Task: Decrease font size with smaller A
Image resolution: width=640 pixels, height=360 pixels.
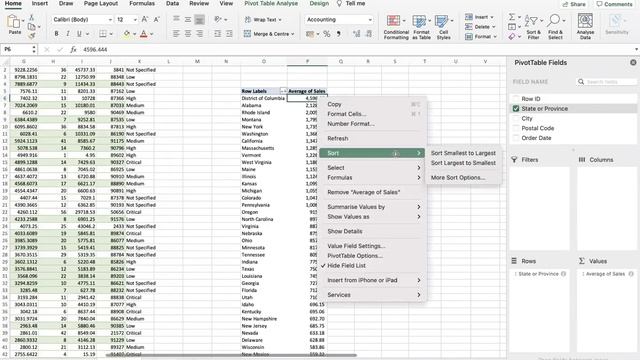Action: pyautogui.click(x=156, y=19)
